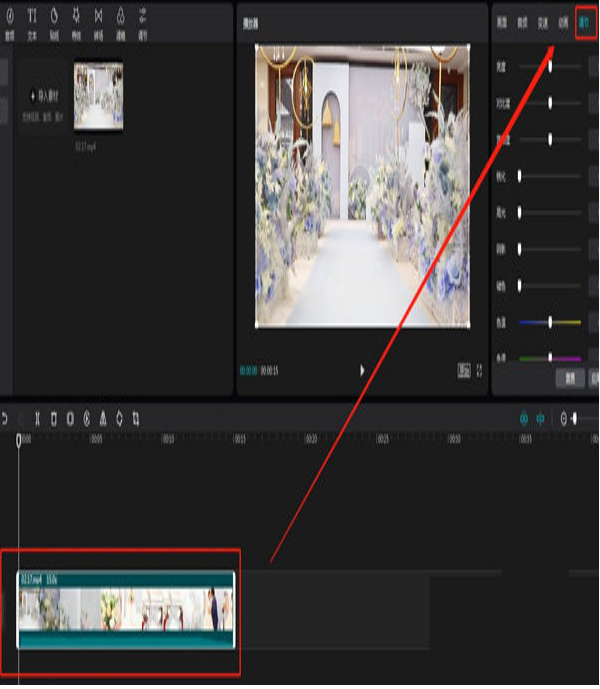Toggle the main track magnet snap icon

524,419
